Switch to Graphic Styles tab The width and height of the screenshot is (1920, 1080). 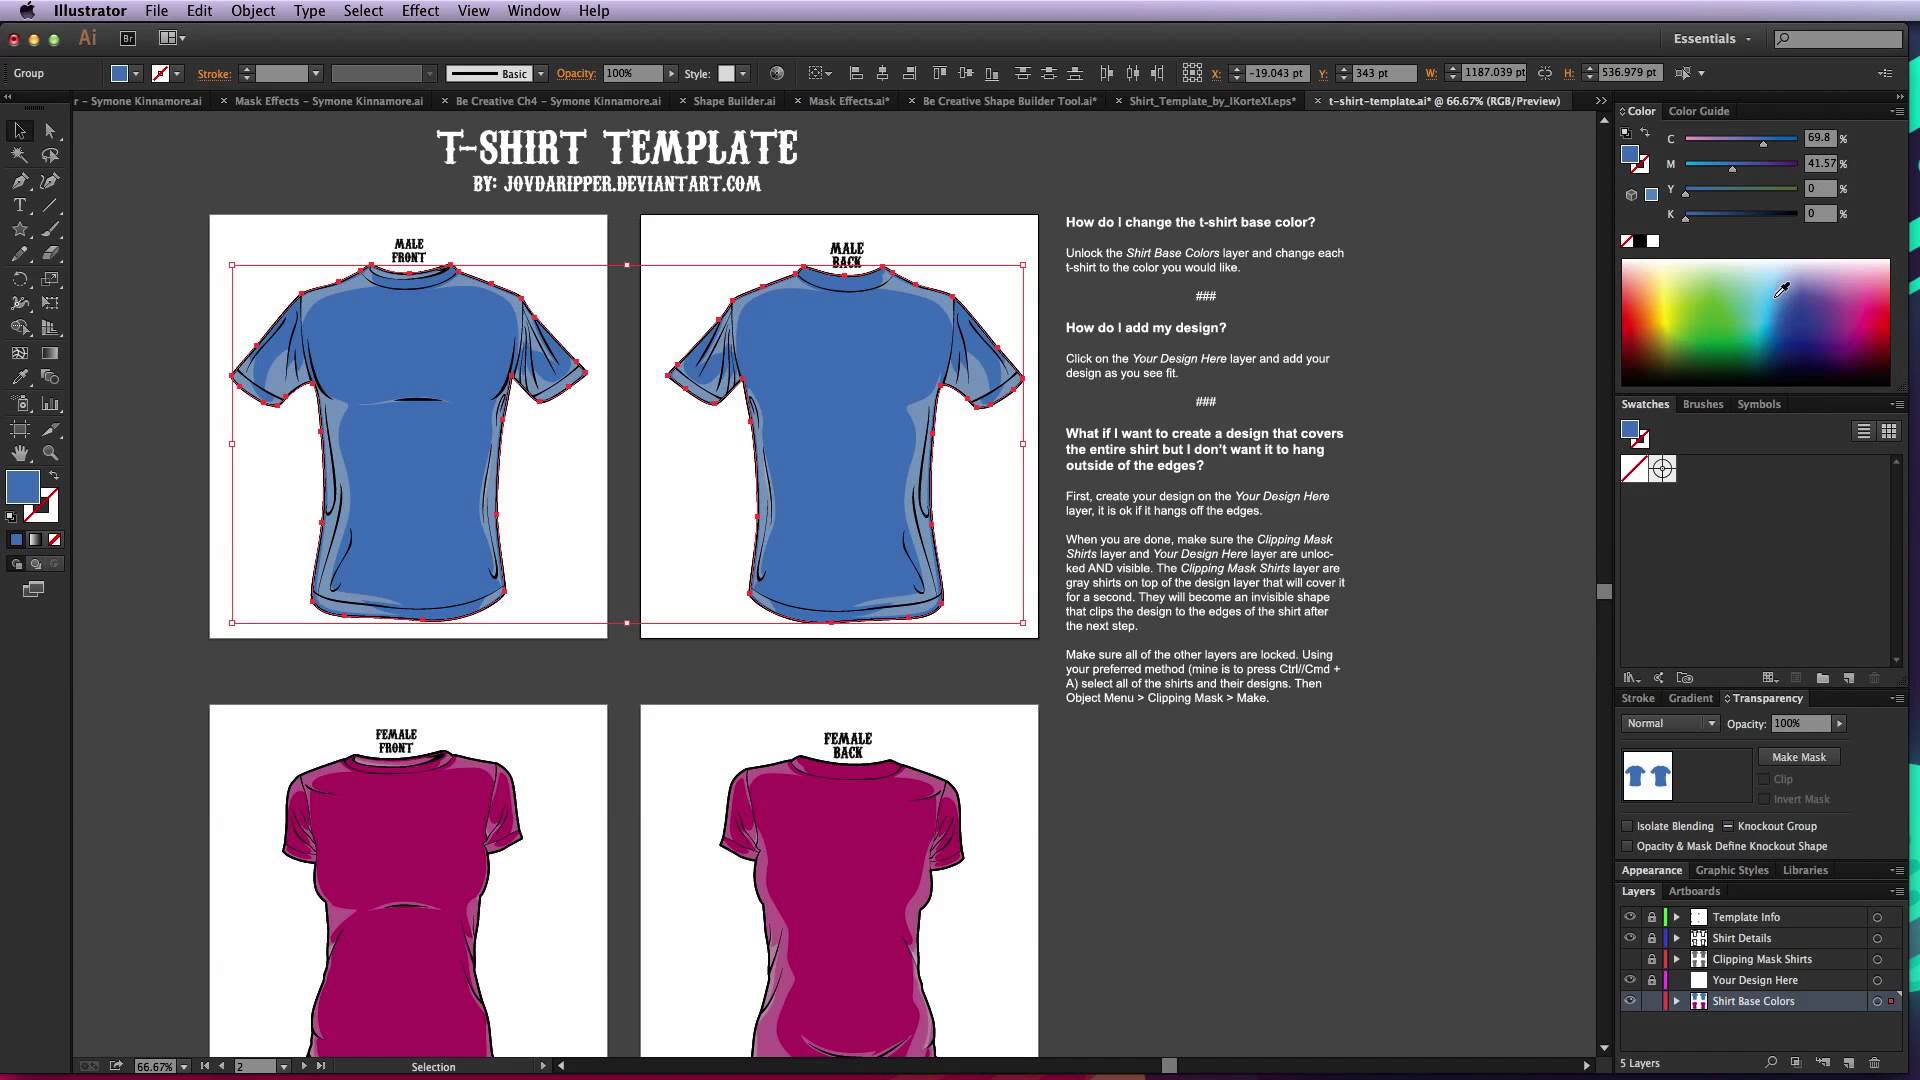pos(1733,869)
